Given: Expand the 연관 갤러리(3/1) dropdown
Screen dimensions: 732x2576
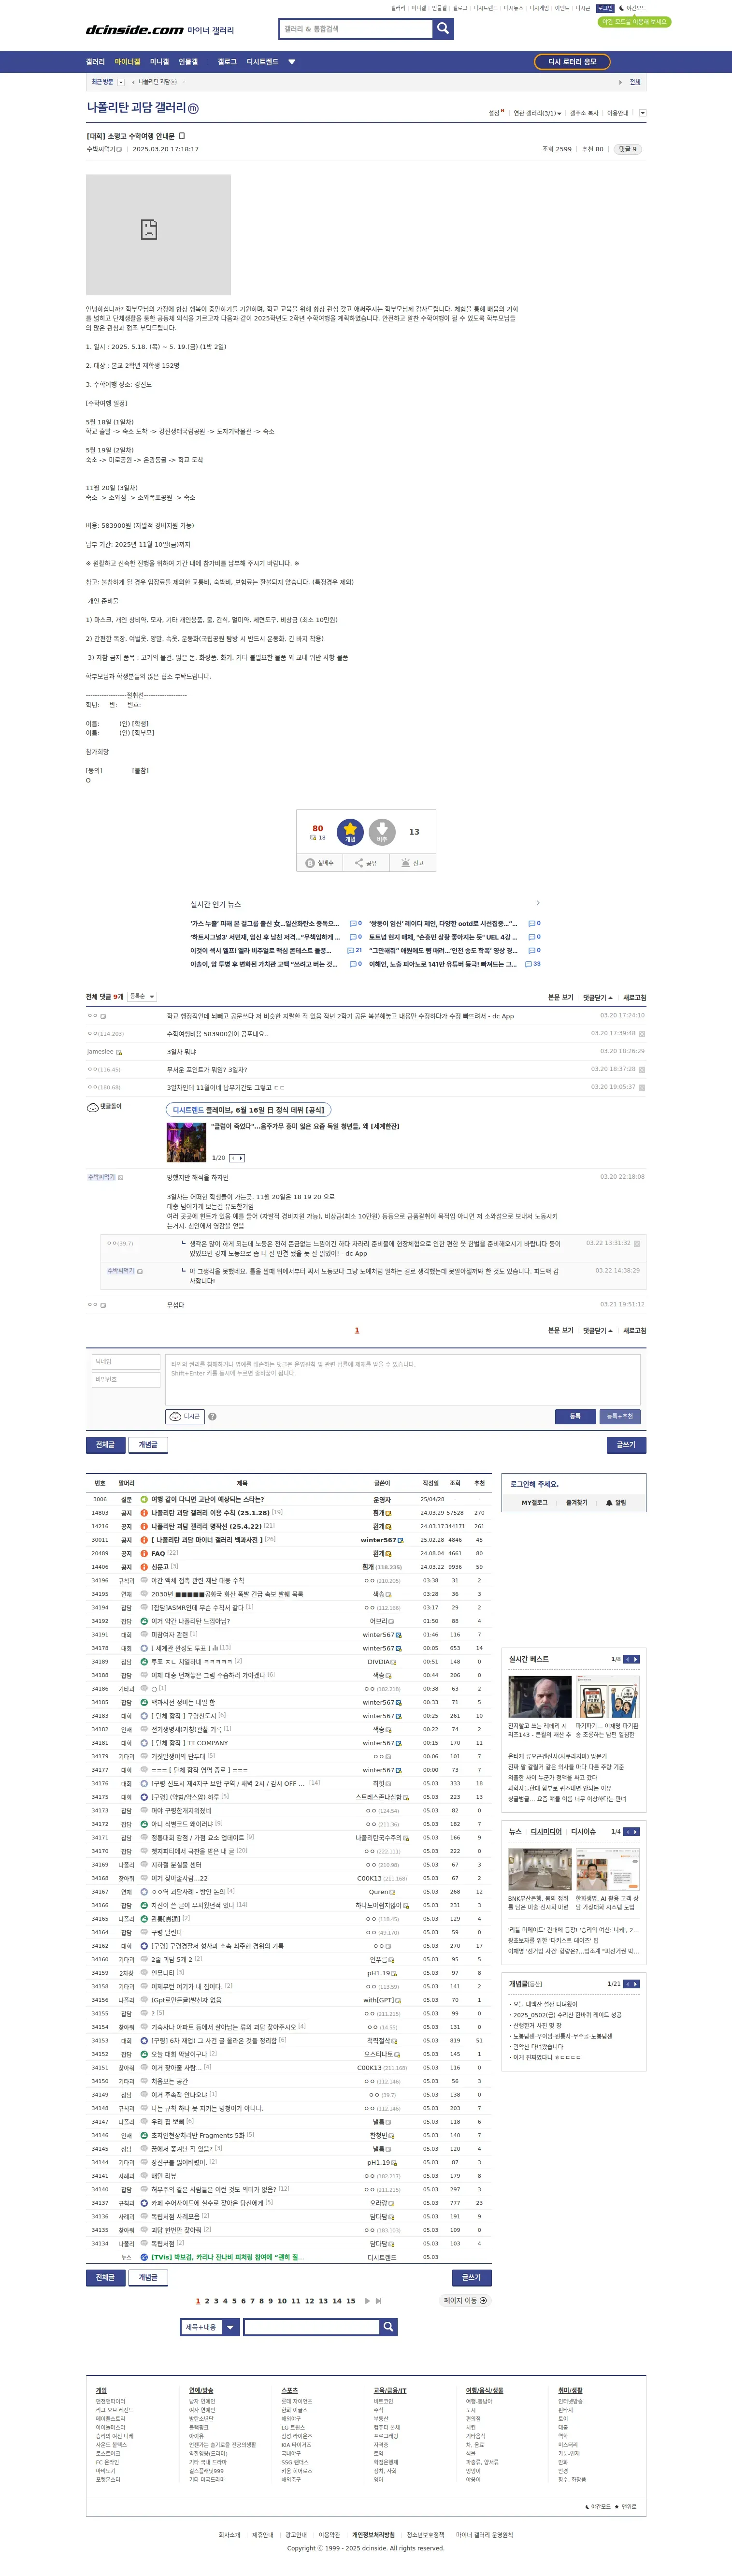Looking at the screenshot, I should point(538,113).
